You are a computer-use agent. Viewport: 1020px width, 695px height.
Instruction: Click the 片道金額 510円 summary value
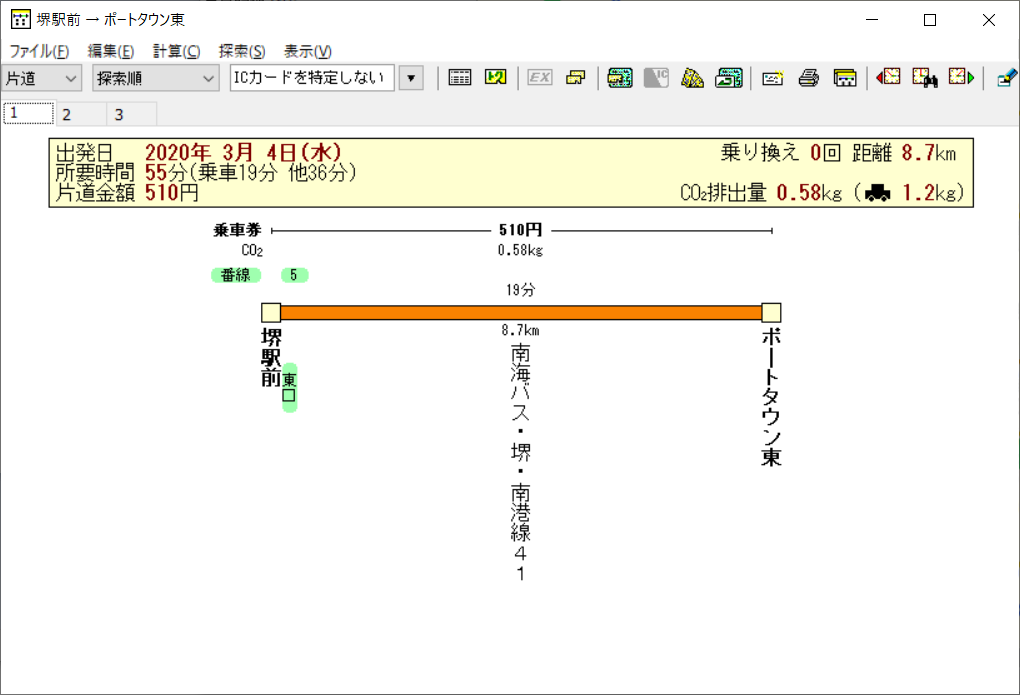coord(172,193)
